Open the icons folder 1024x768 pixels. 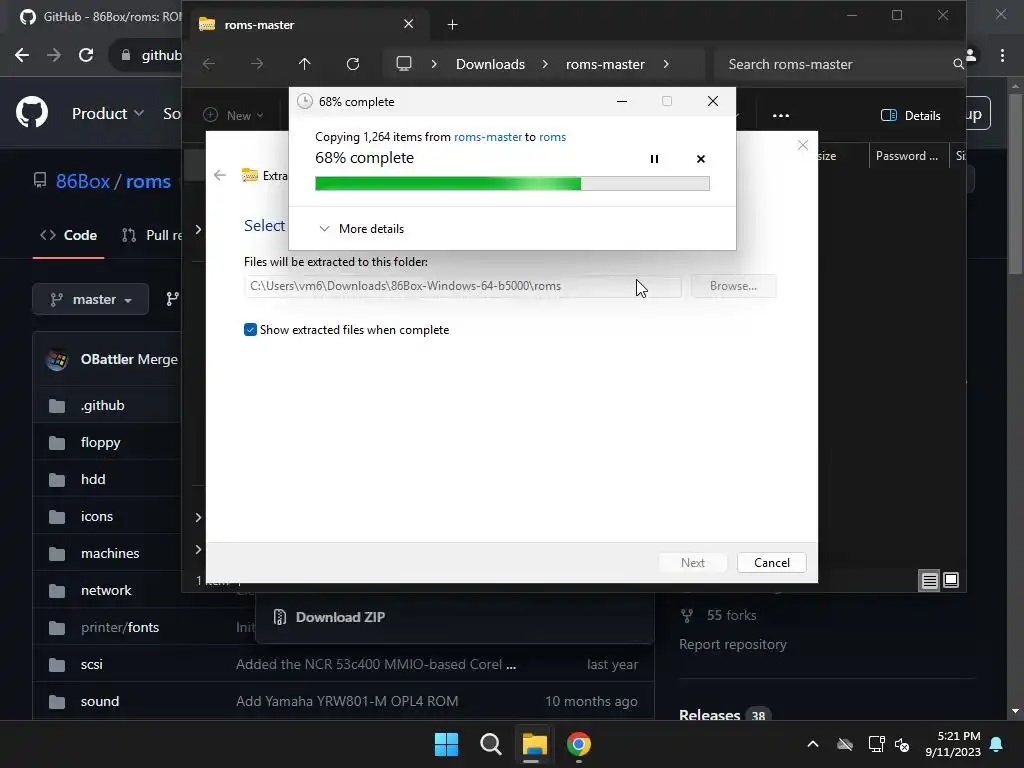(x=97, y=517)
